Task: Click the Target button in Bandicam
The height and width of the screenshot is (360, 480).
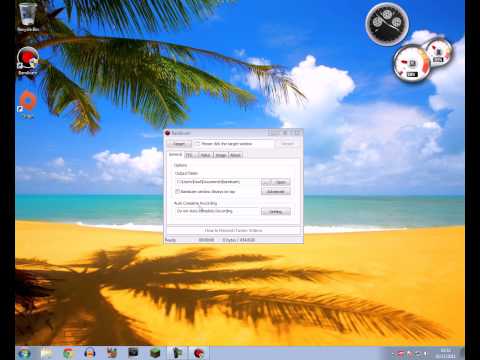Action: pos(179,144)
